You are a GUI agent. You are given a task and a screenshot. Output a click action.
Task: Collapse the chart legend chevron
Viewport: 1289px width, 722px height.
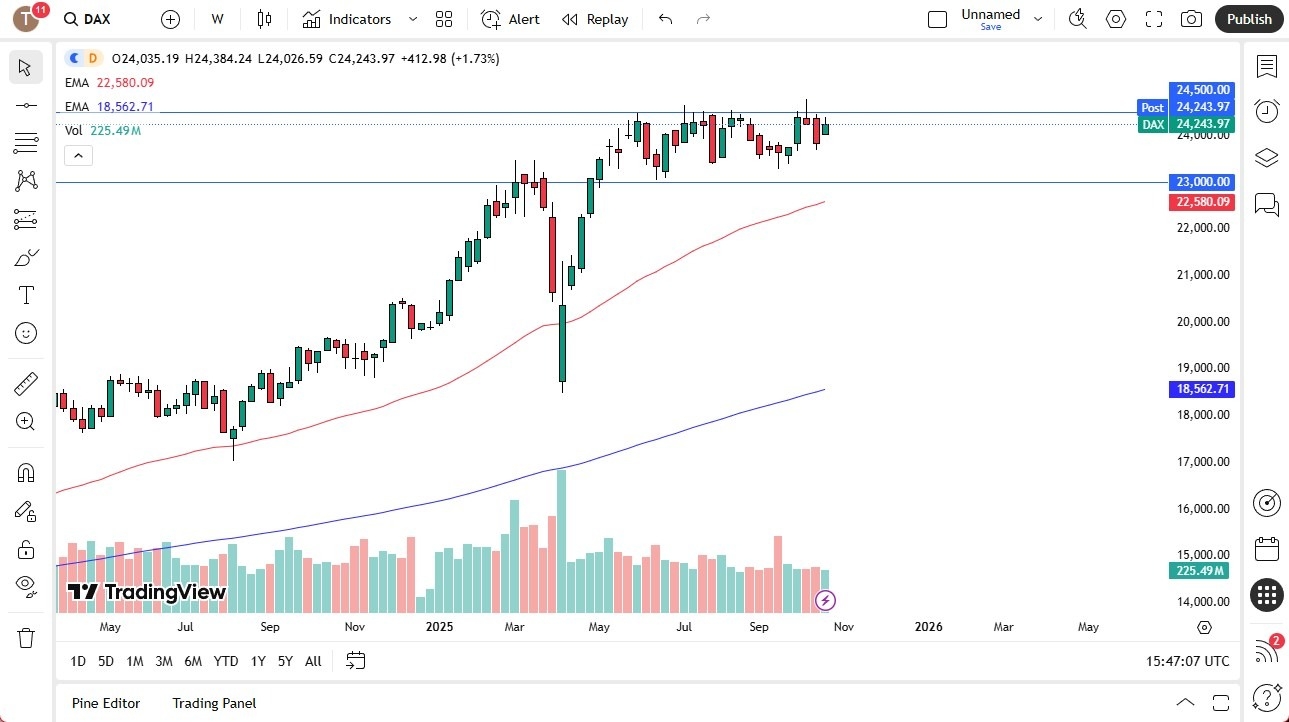coord(78,155)
